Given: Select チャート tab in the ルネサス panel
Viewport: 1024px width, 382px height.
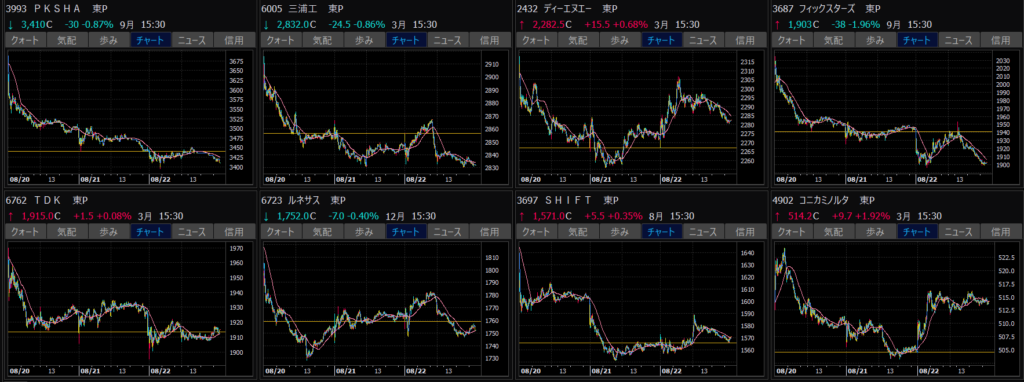Looking at the screenshot, I should [407, 232].
